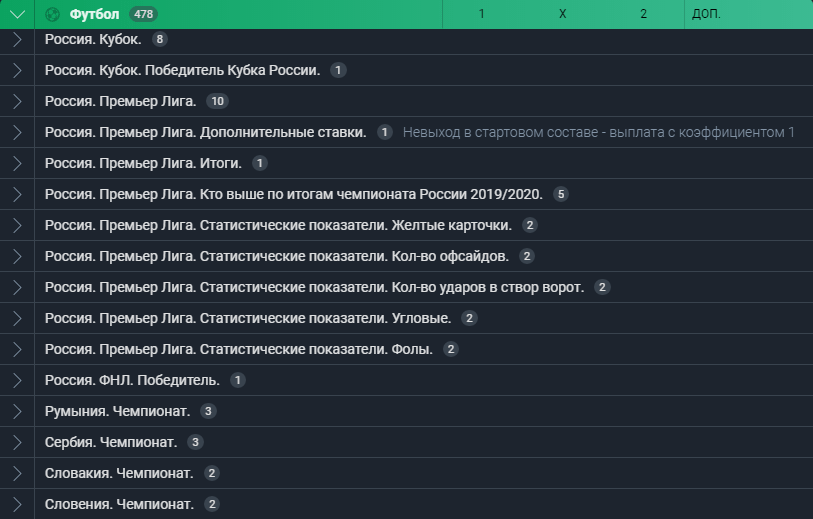
Task: Click the 2 badge on Угловые row
Action: pyautogui.click(x=469, y=318)
